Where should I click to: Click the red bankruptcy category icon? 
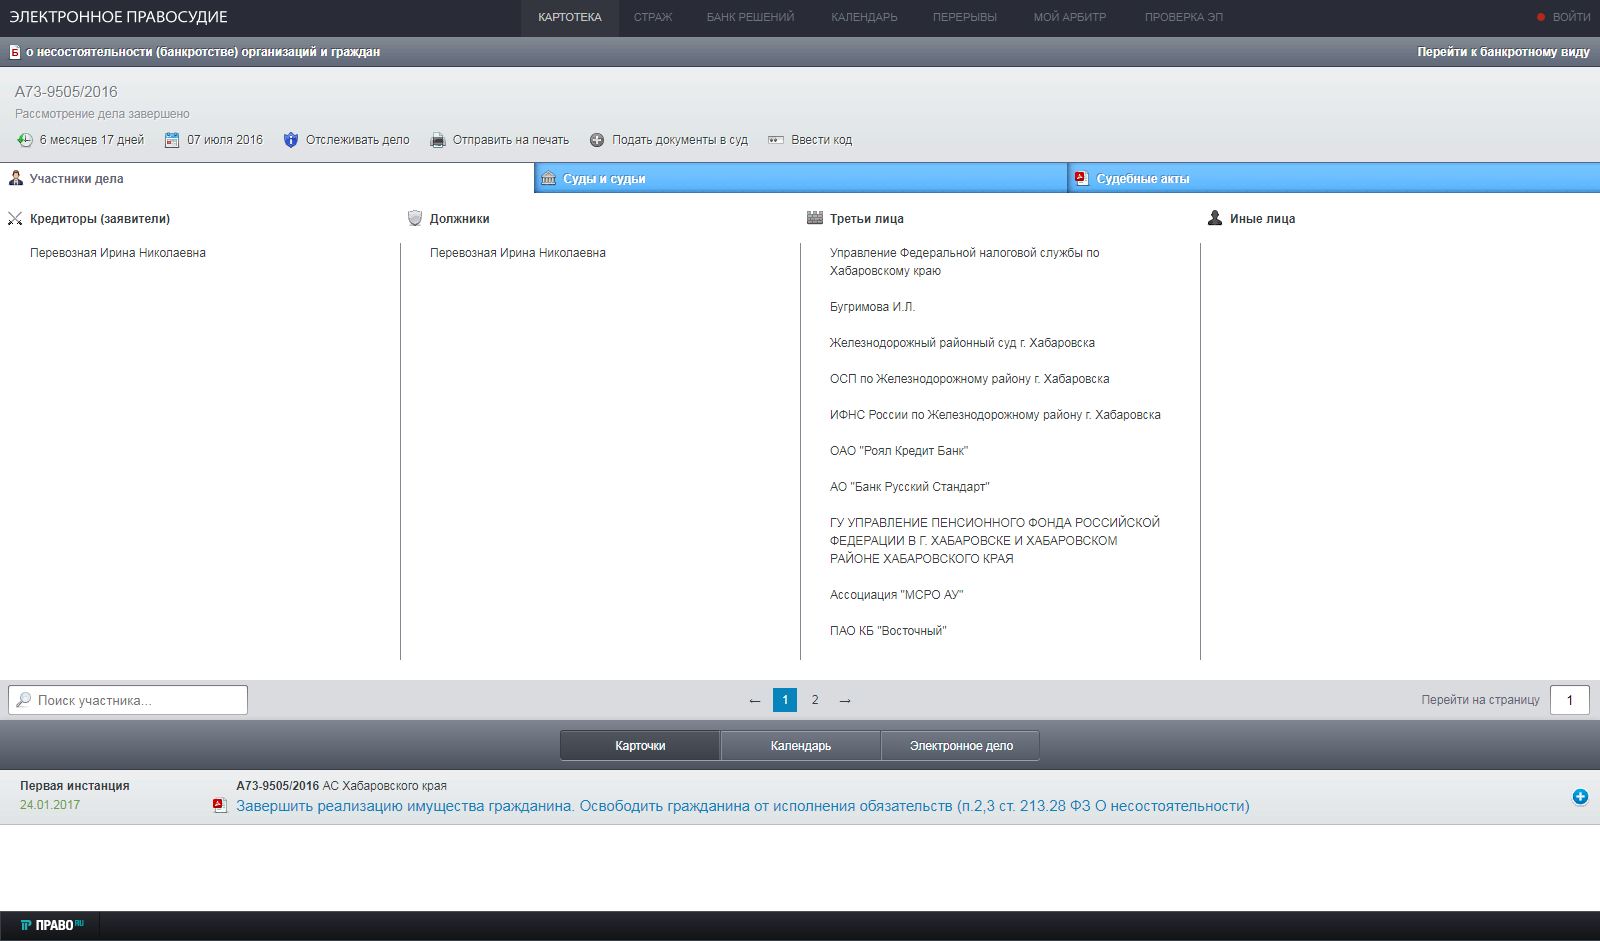pos(15,52)
